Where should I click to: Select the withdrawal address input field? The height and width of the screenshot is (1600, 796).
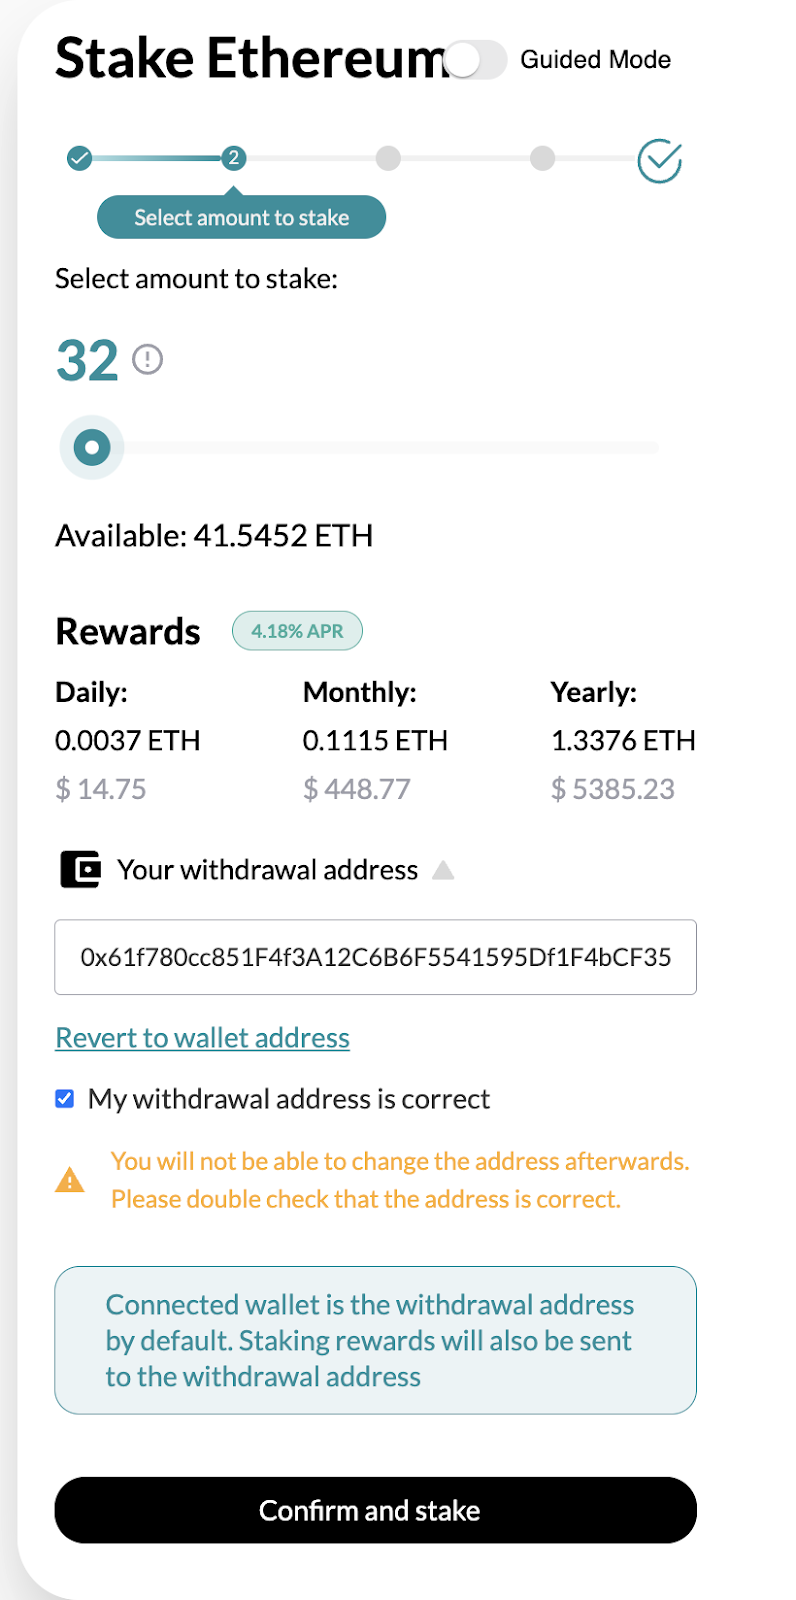pos(375,957)
